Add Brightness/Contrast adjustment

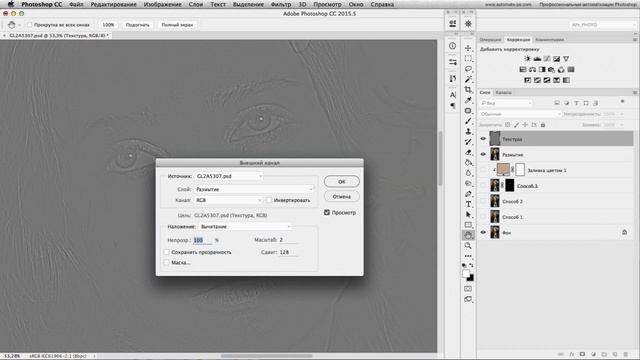527,59
